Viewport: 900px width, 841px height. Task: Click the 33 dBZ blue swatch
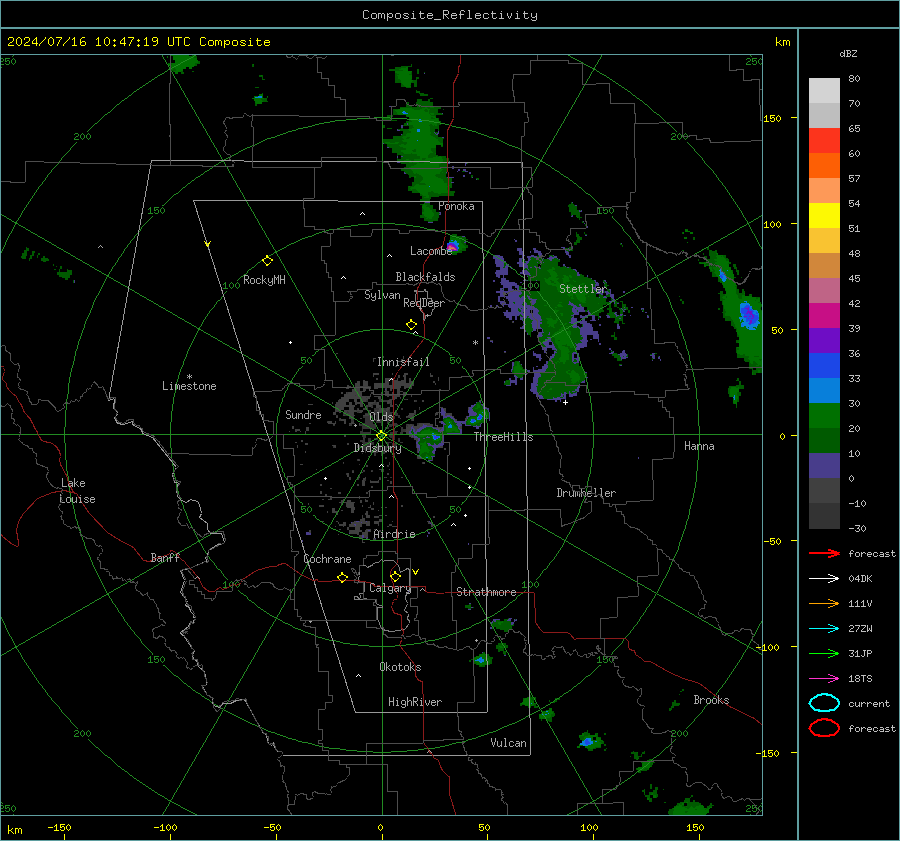(x=824, y=365)
